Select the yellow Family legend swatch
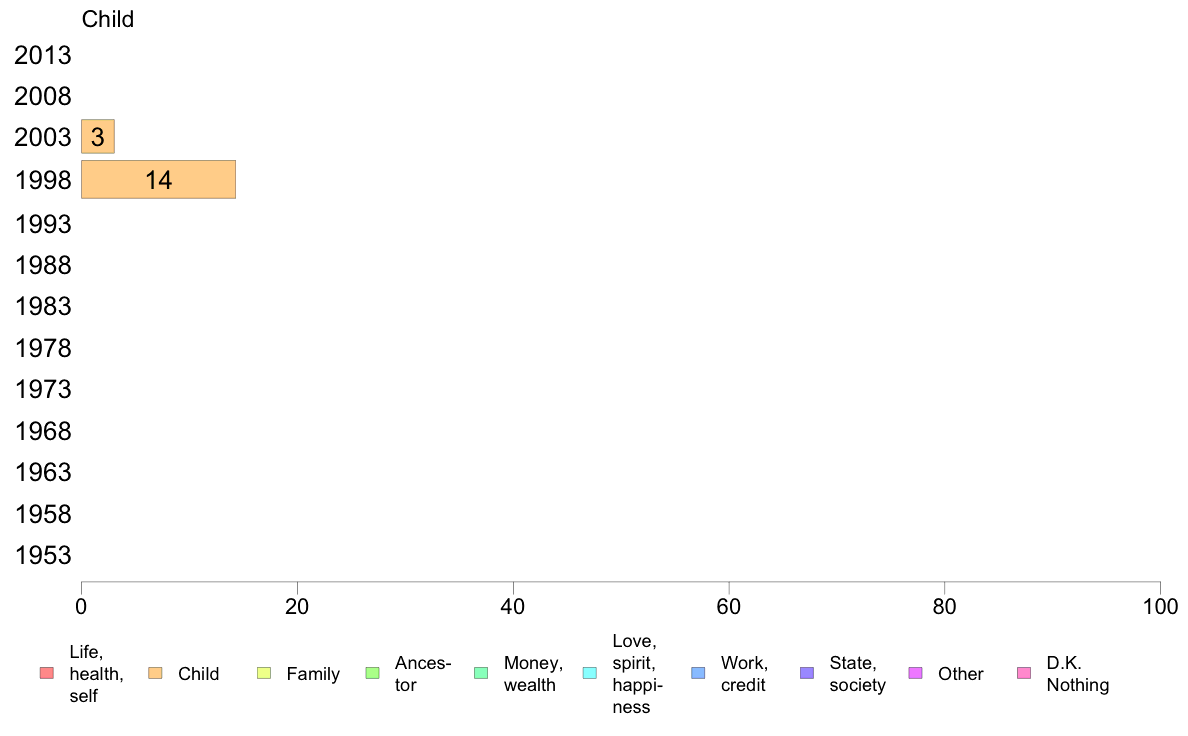This screenshot has height=736, width=1188. click(x=264, y=673)
